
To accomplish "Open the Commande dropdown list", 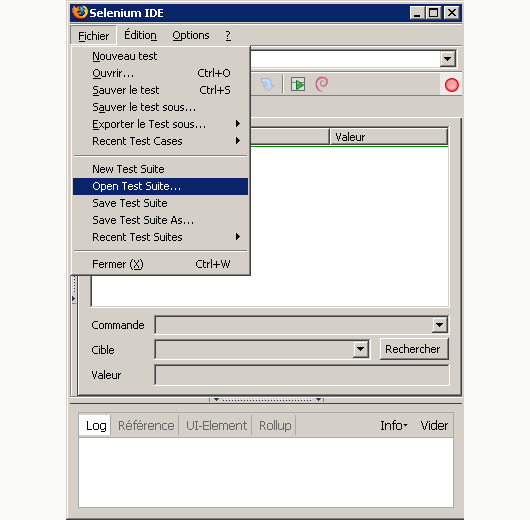I will [x=439, y=325].
